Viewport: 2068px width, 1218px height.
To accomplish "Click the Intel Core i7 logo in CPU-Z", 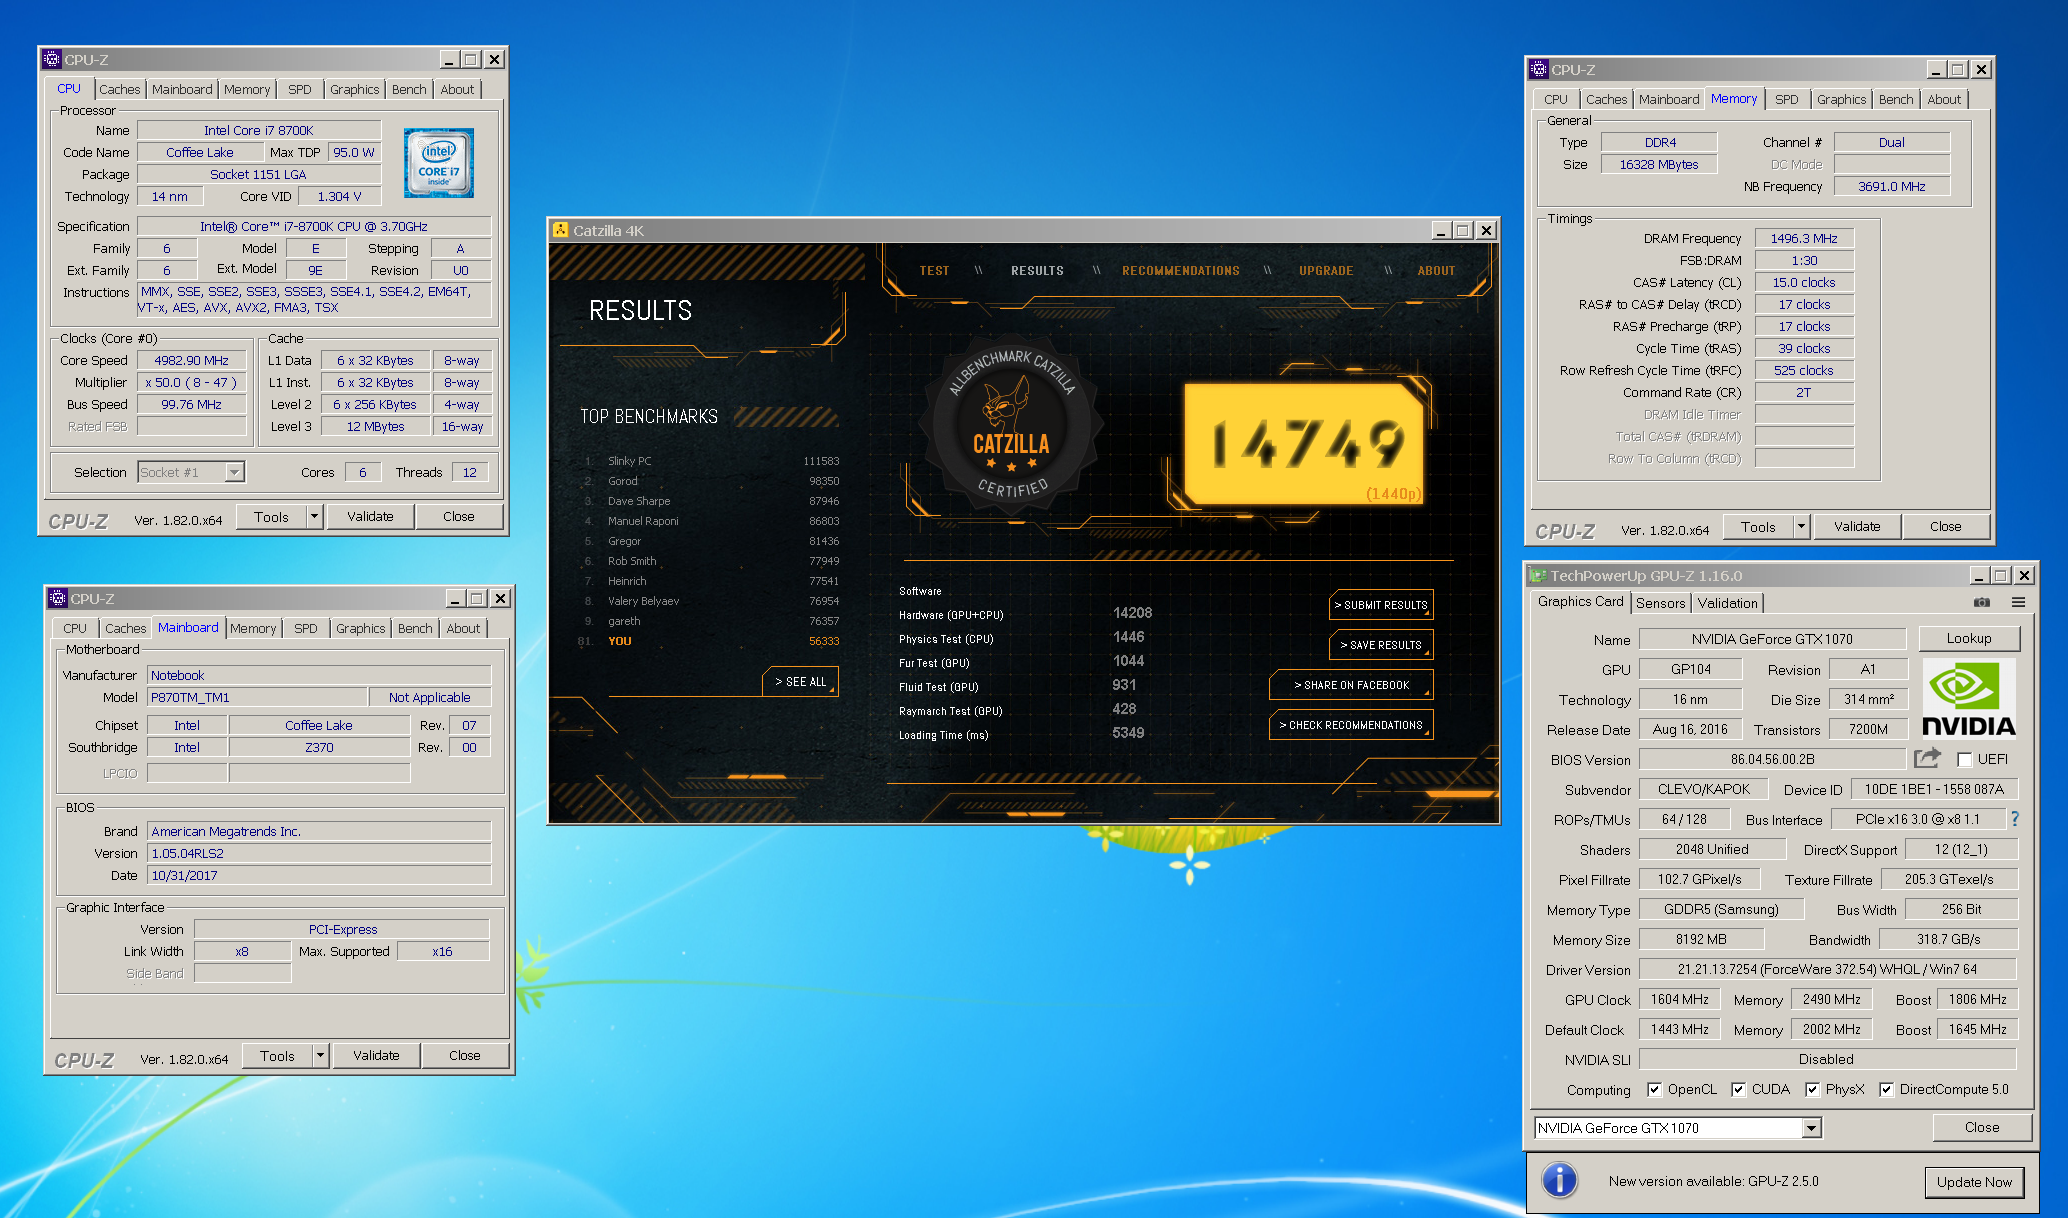I will coord(438,162).
